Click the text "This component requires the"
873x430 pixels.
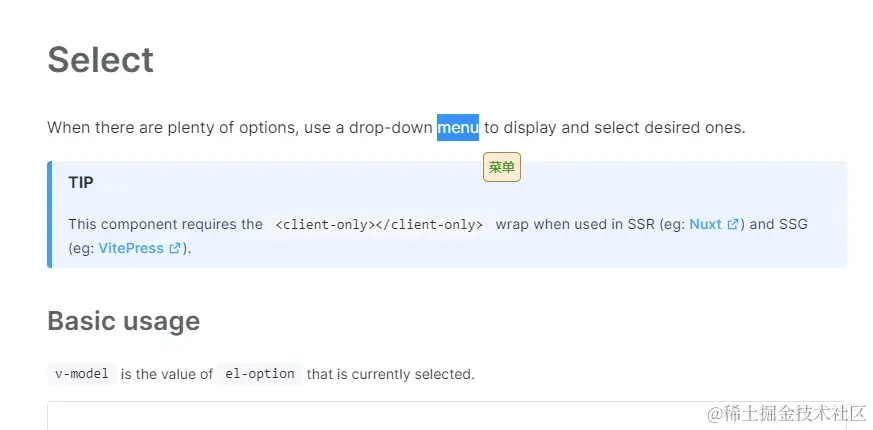click(165, 225)
